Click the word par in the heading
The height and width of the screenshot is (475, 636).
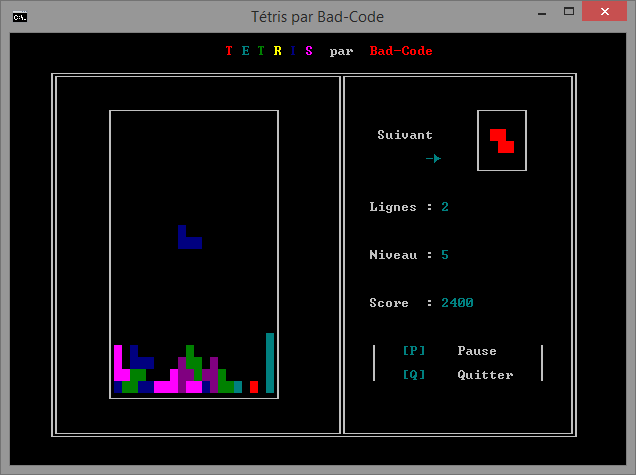click(x=341, y=52)
